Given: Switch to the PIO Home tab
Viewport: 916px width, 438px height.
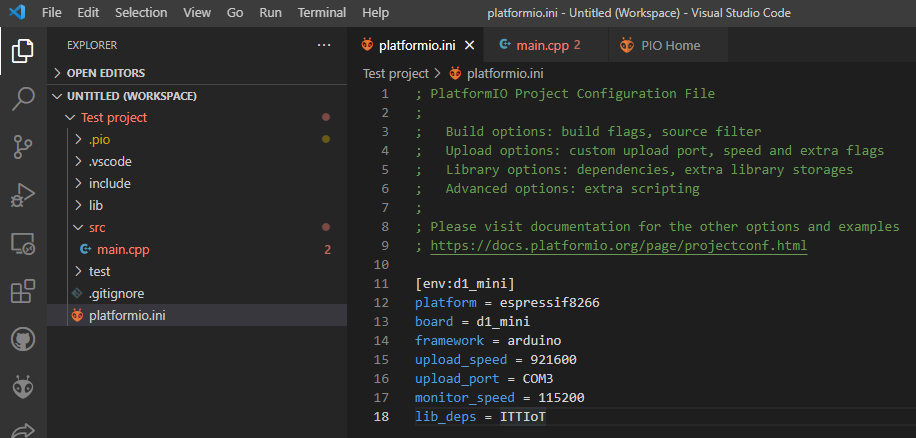Looking at the screenshot, I should point(669,45).
